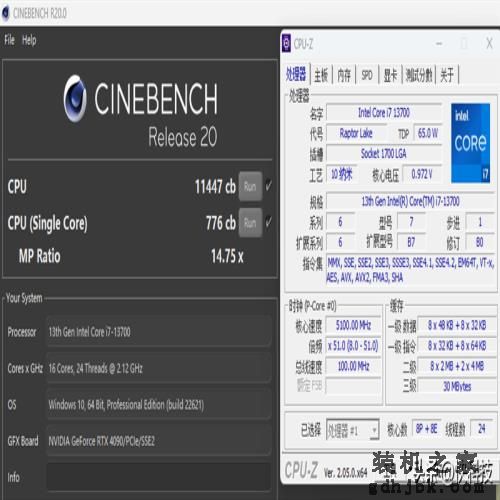Click the '11447 cb' CPU score

pos(215,186)
